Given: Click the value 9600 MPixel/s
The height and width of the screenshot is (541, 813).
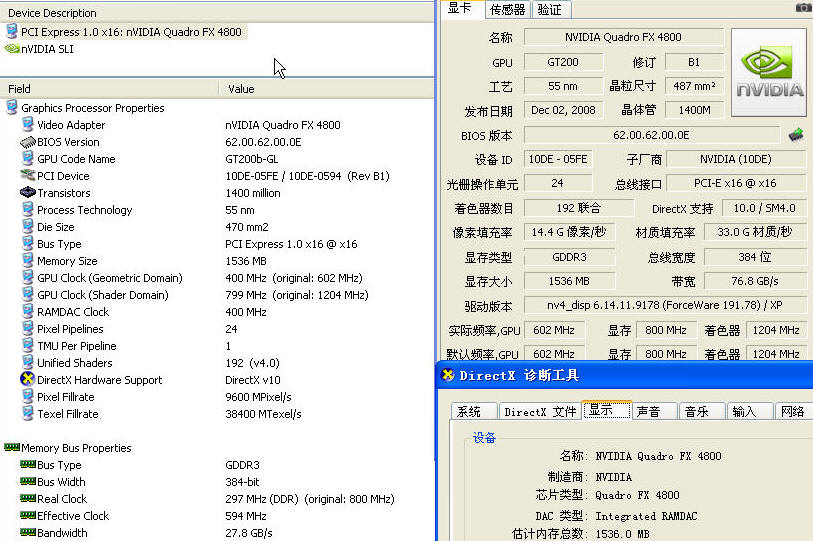Looking at the screenshot, I should click(258, 397).
